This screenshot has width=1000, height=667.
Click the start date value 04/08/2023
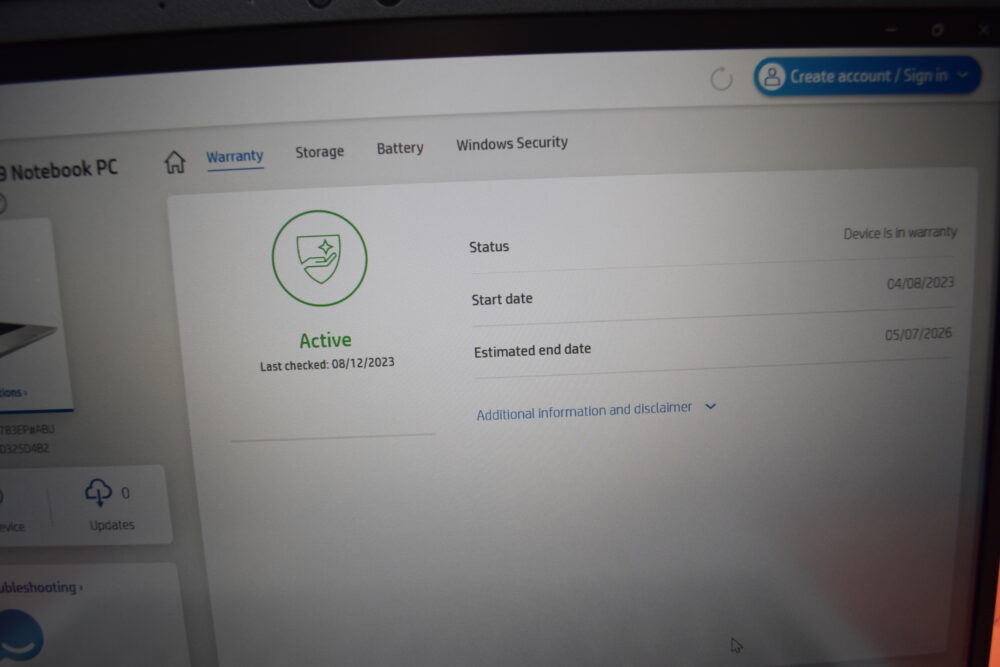920,283
